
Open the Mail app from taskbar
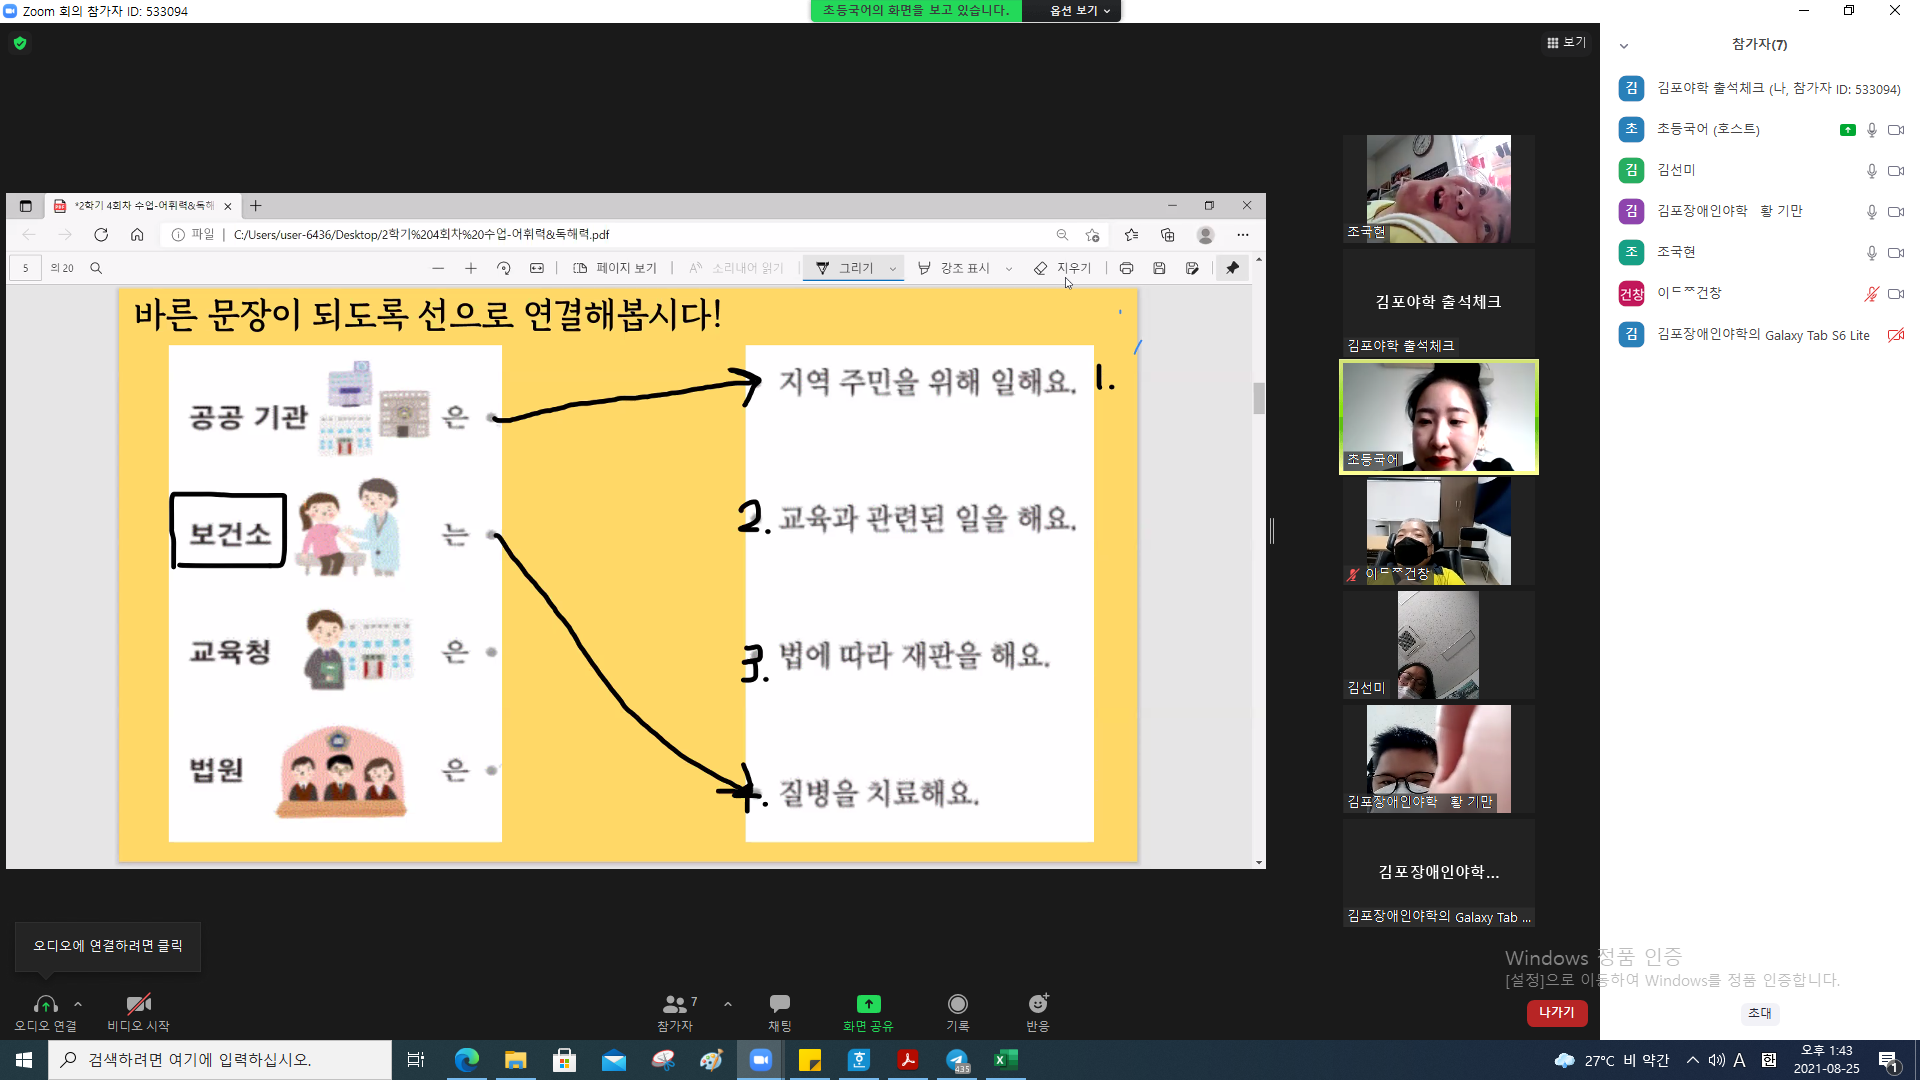tap(614, 1060)
